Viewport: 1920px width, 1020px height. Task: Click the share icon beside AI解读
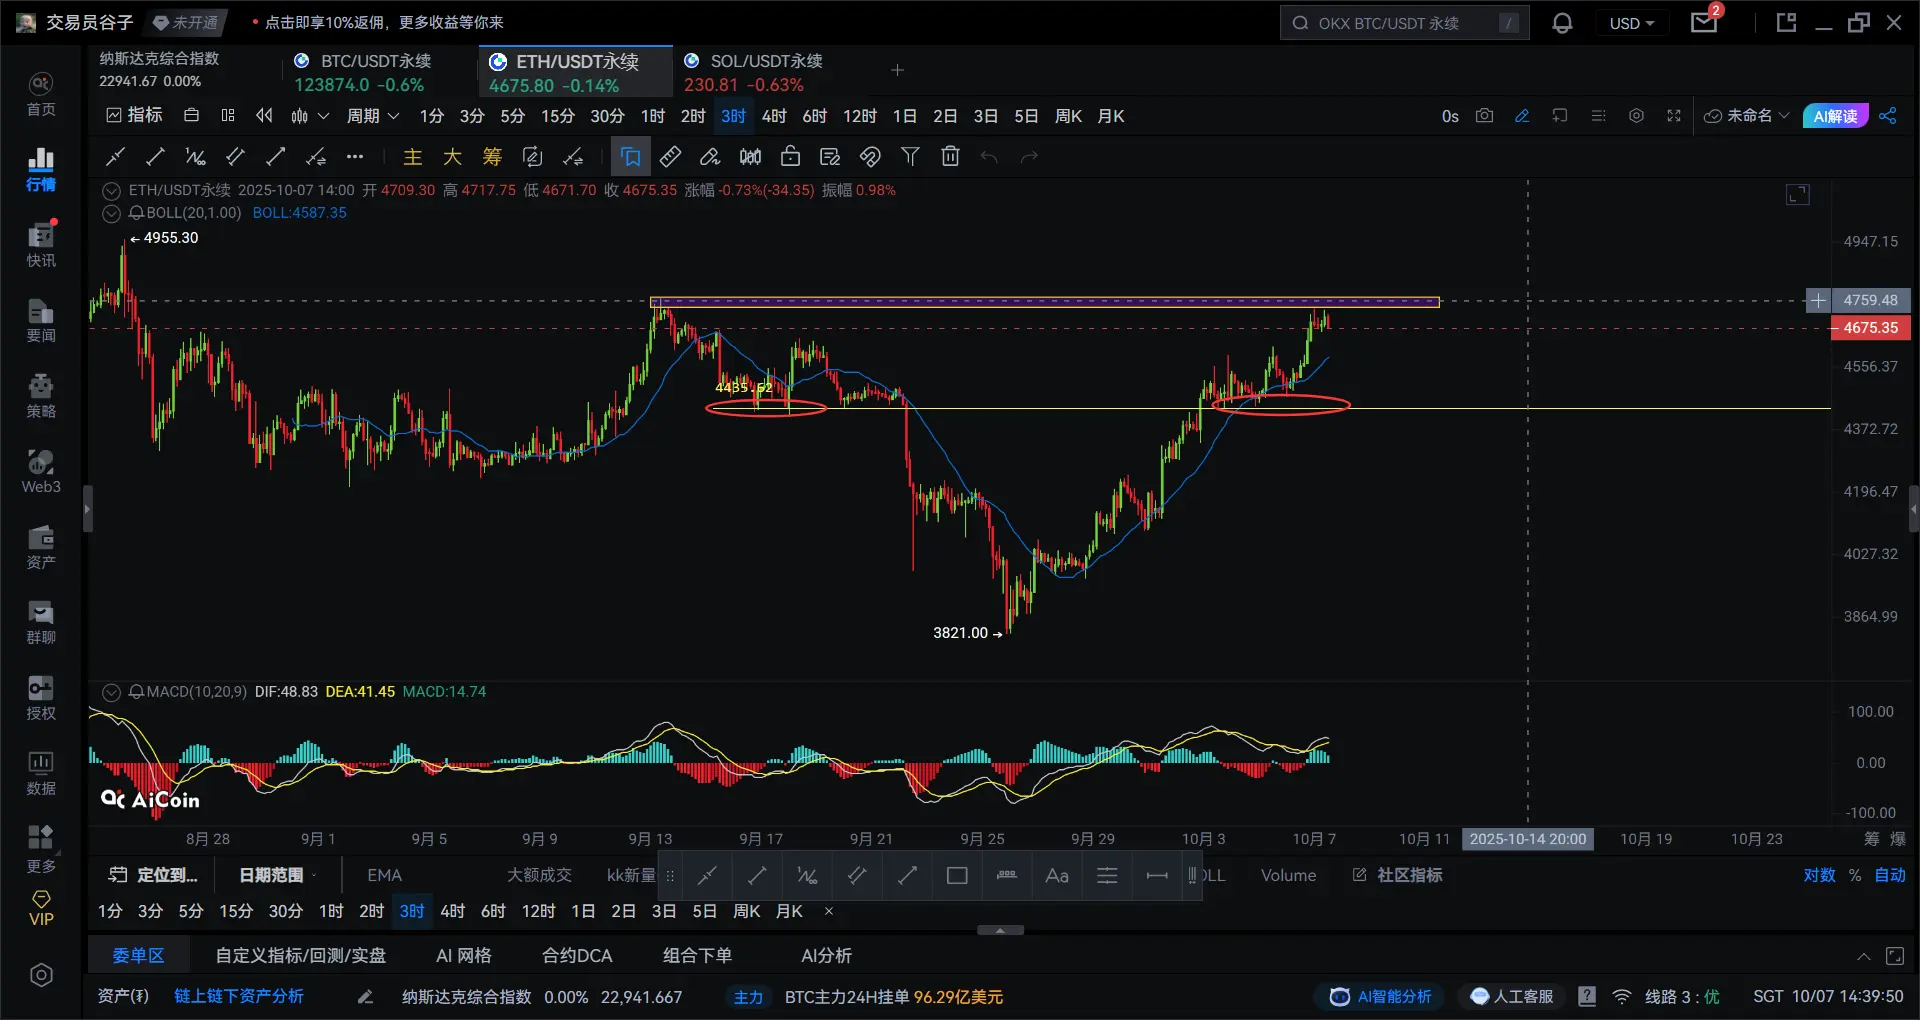(x=1888, y=116)
